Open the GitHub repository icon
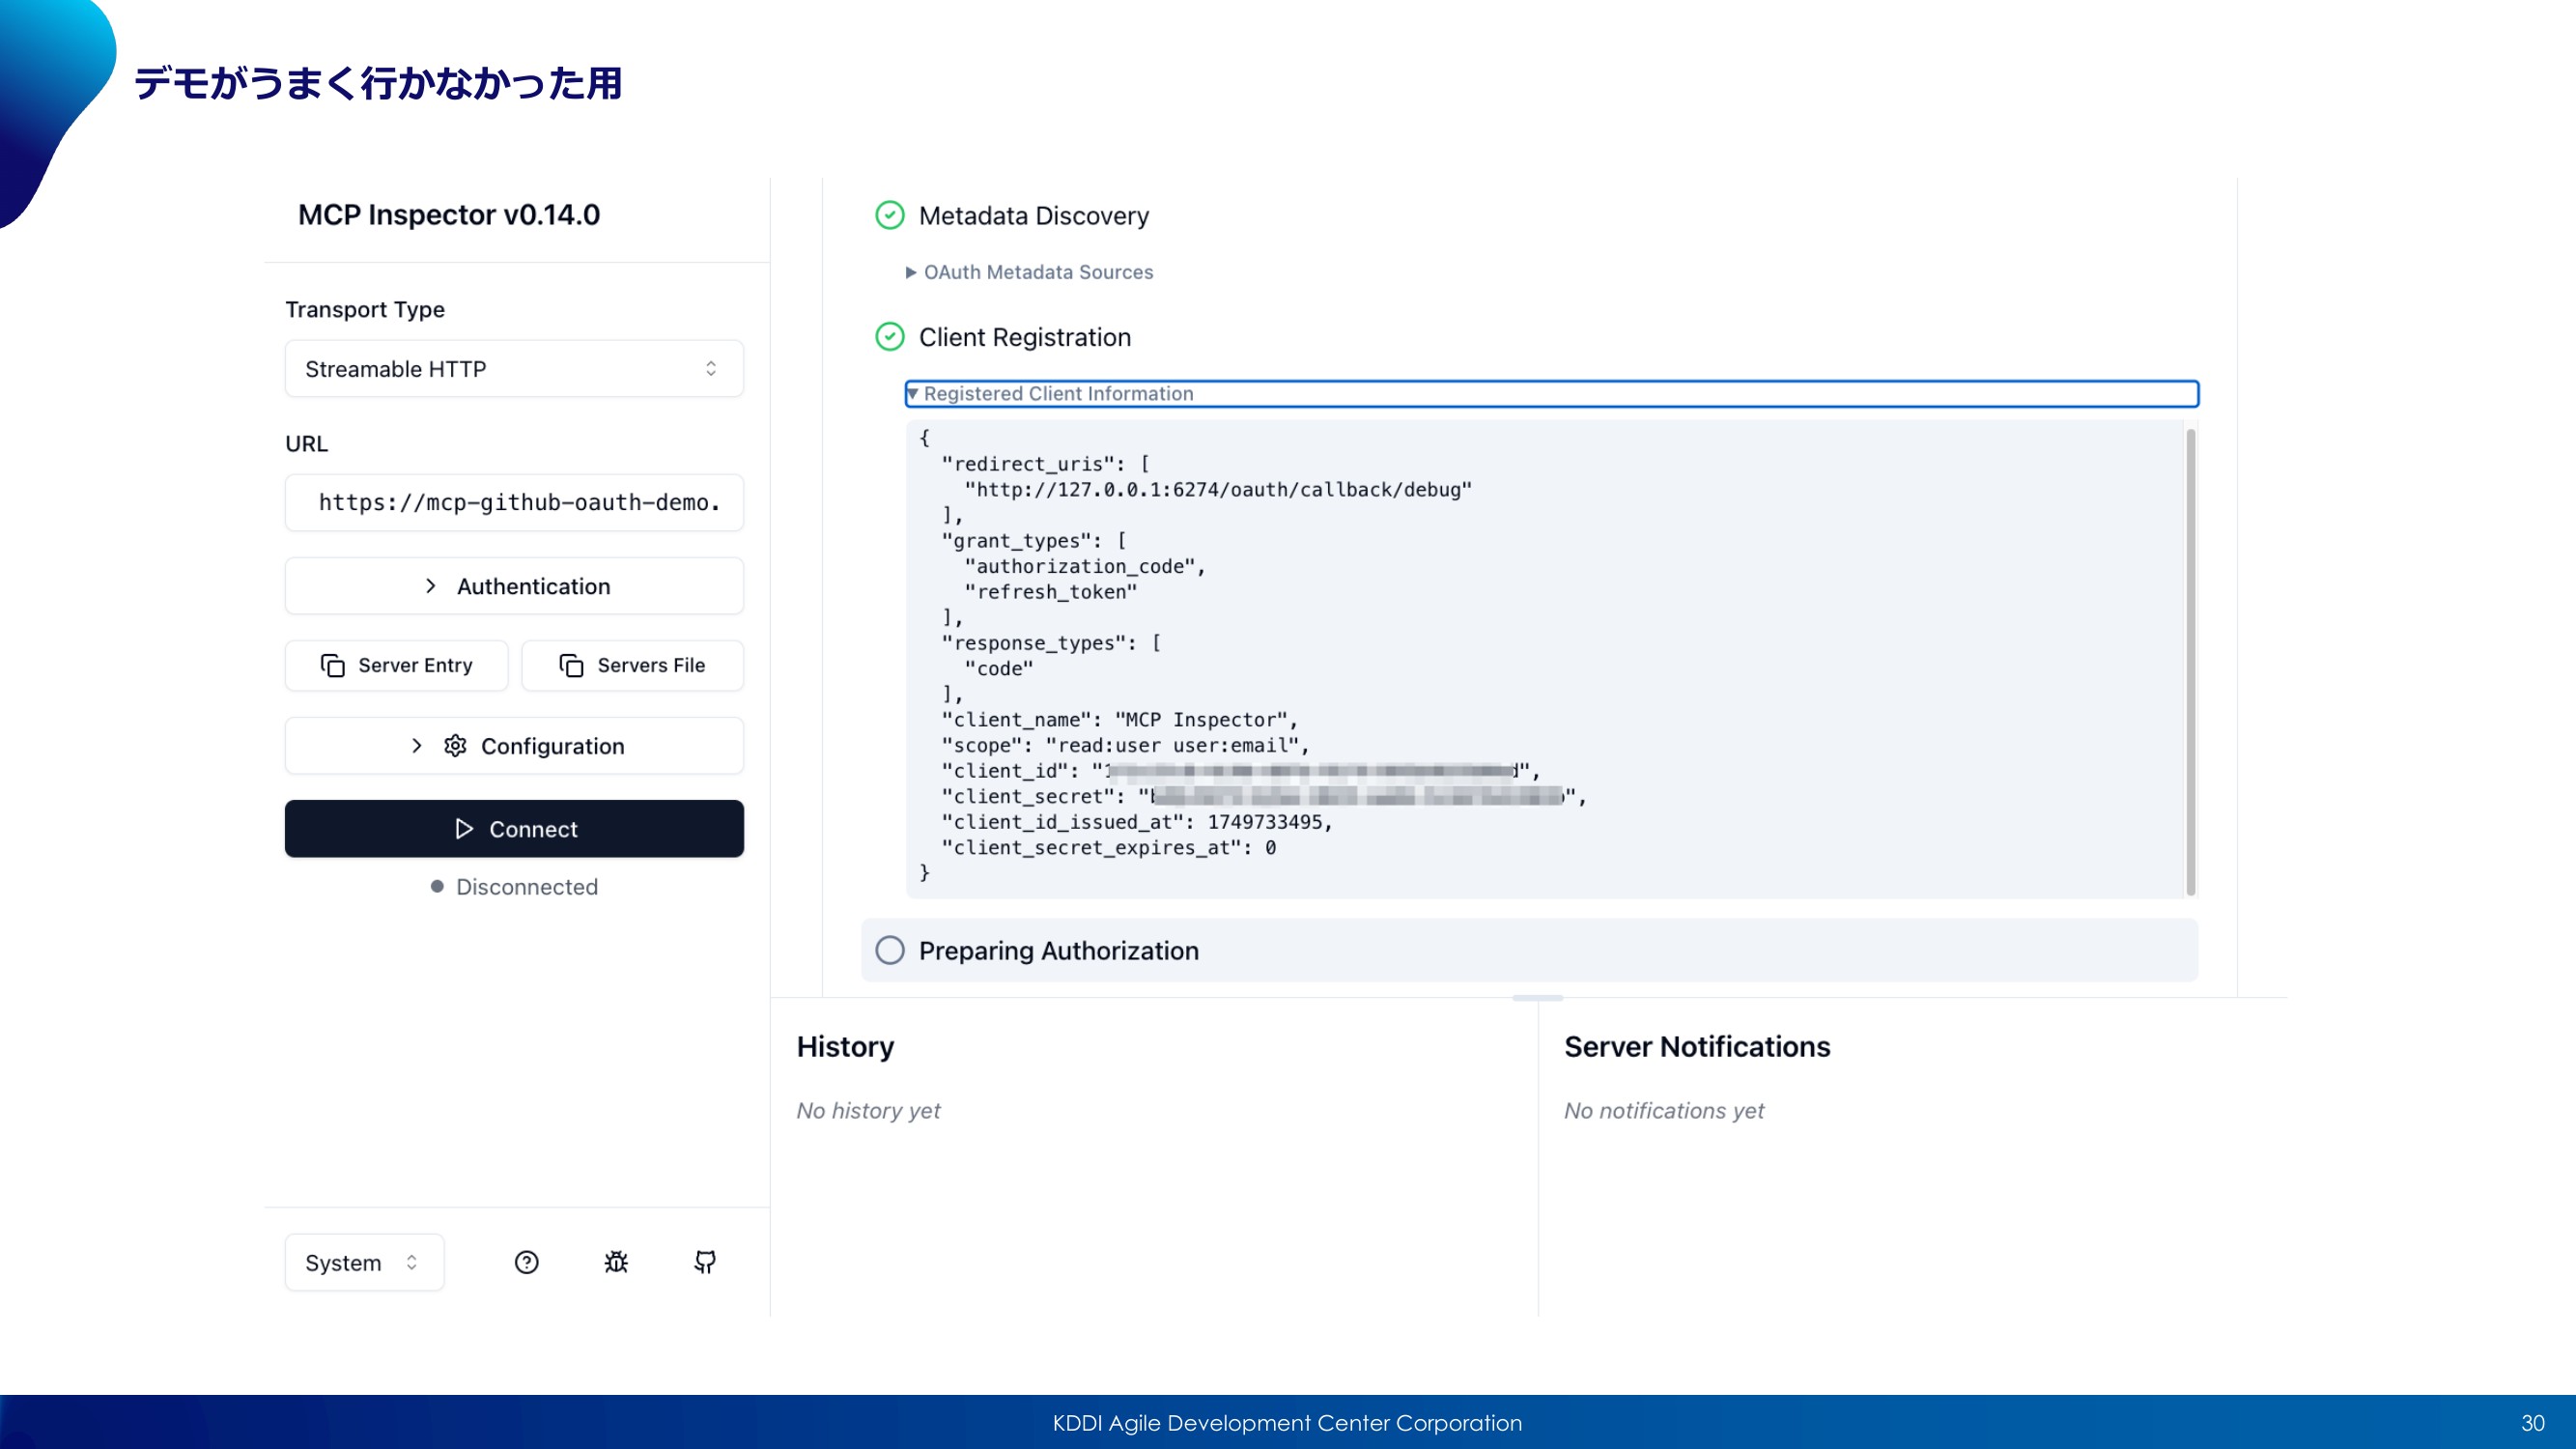 click(x=705, y=1262)
